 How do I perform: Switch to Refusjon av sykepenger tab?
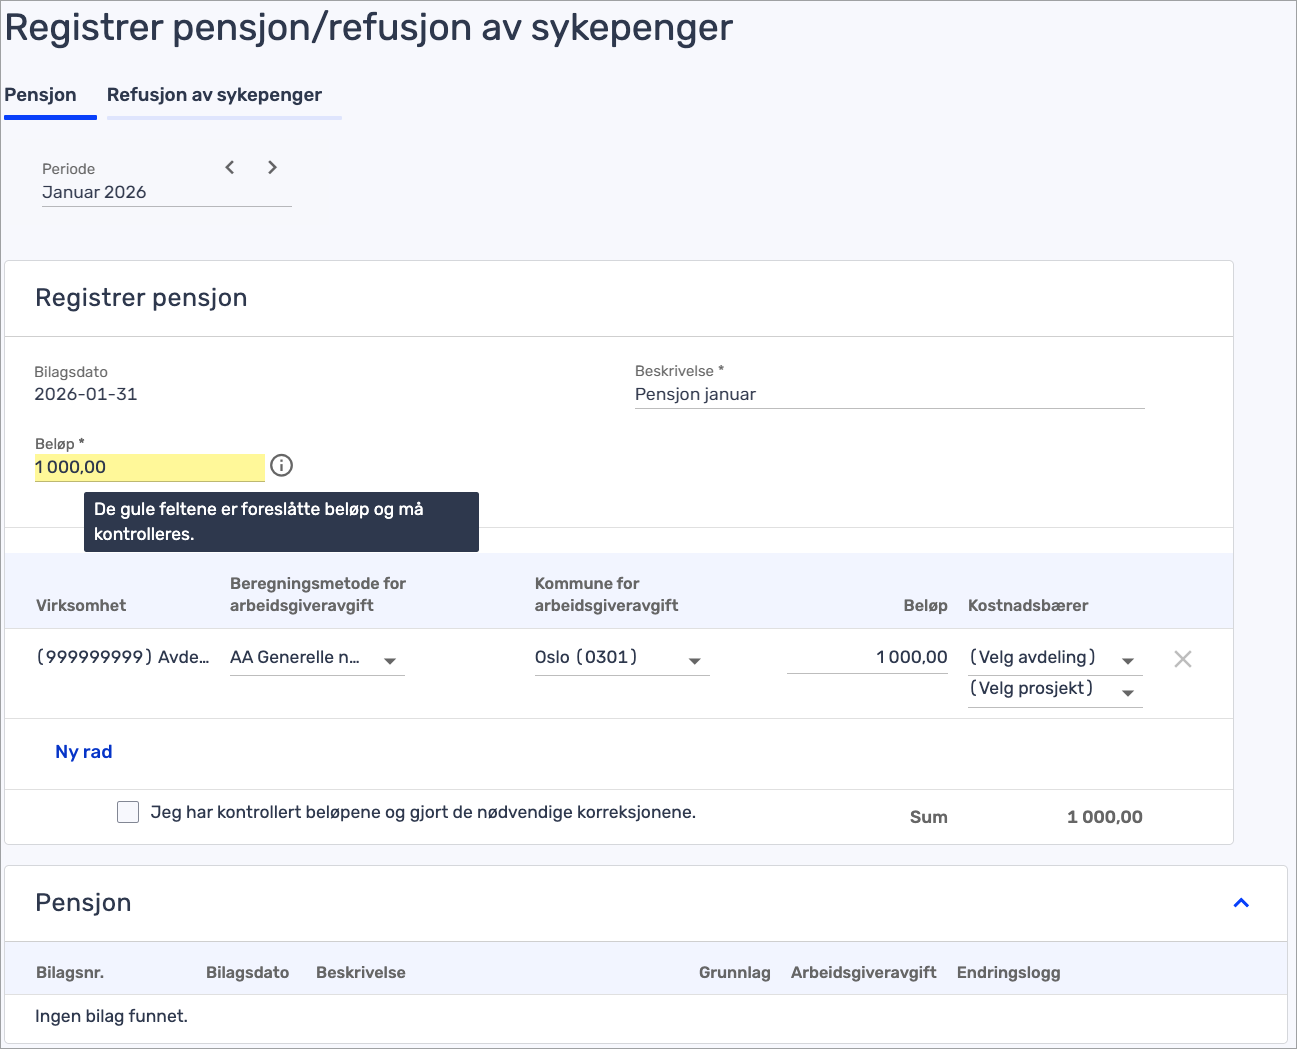214,95
